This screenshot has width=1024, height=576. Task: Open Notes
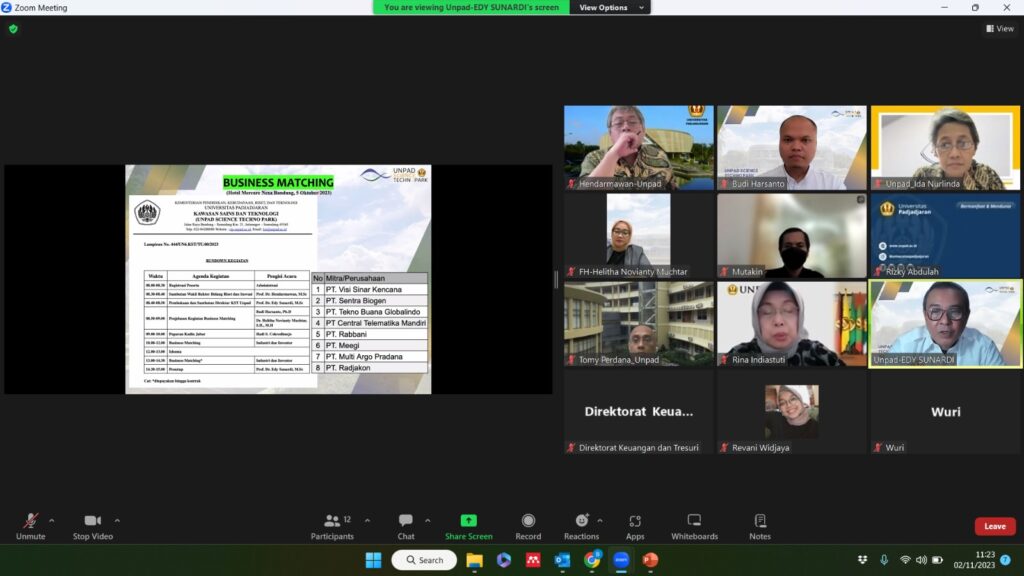[x=760, y=526]
